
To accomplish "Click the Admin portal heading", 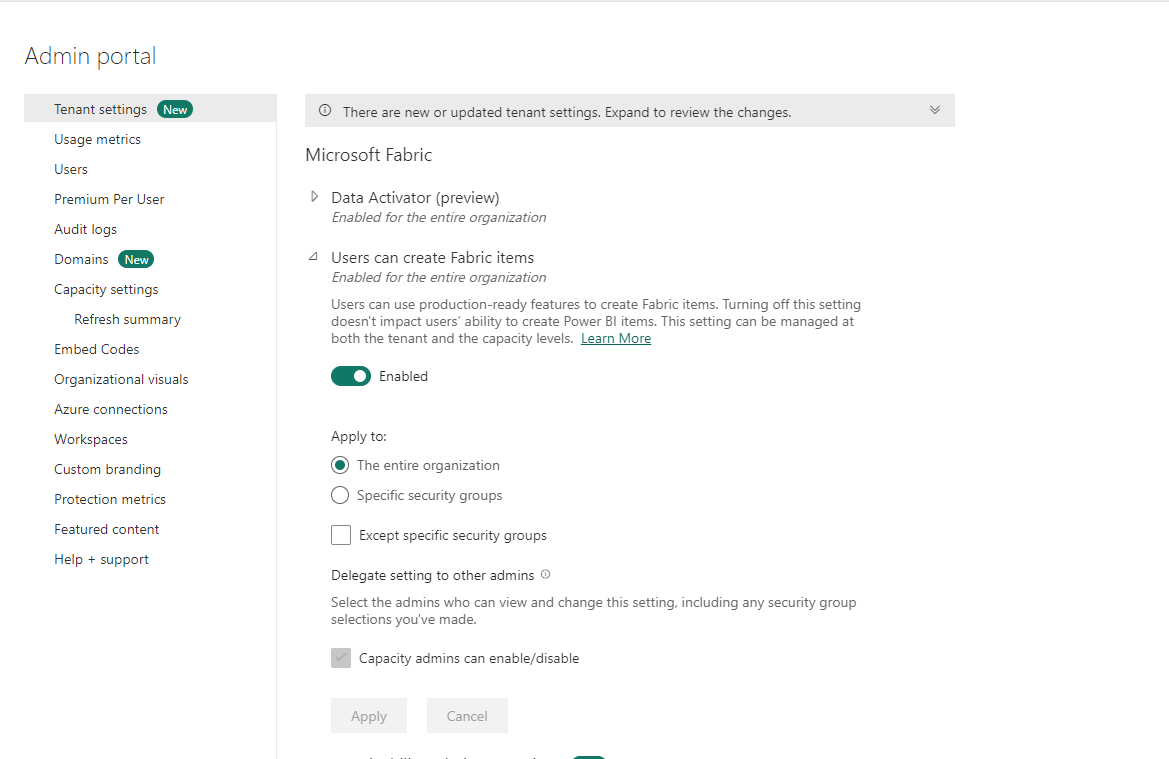I will point(90,56).
